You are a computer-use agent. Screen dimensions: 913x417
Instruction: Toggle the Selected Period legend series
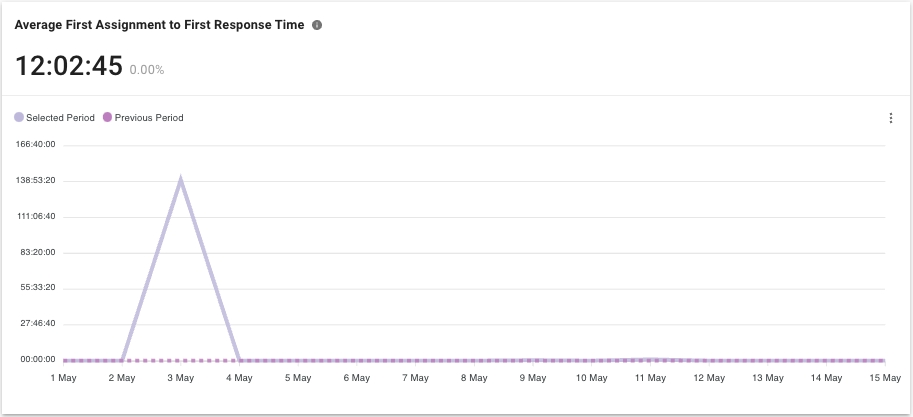click(60, 118)
